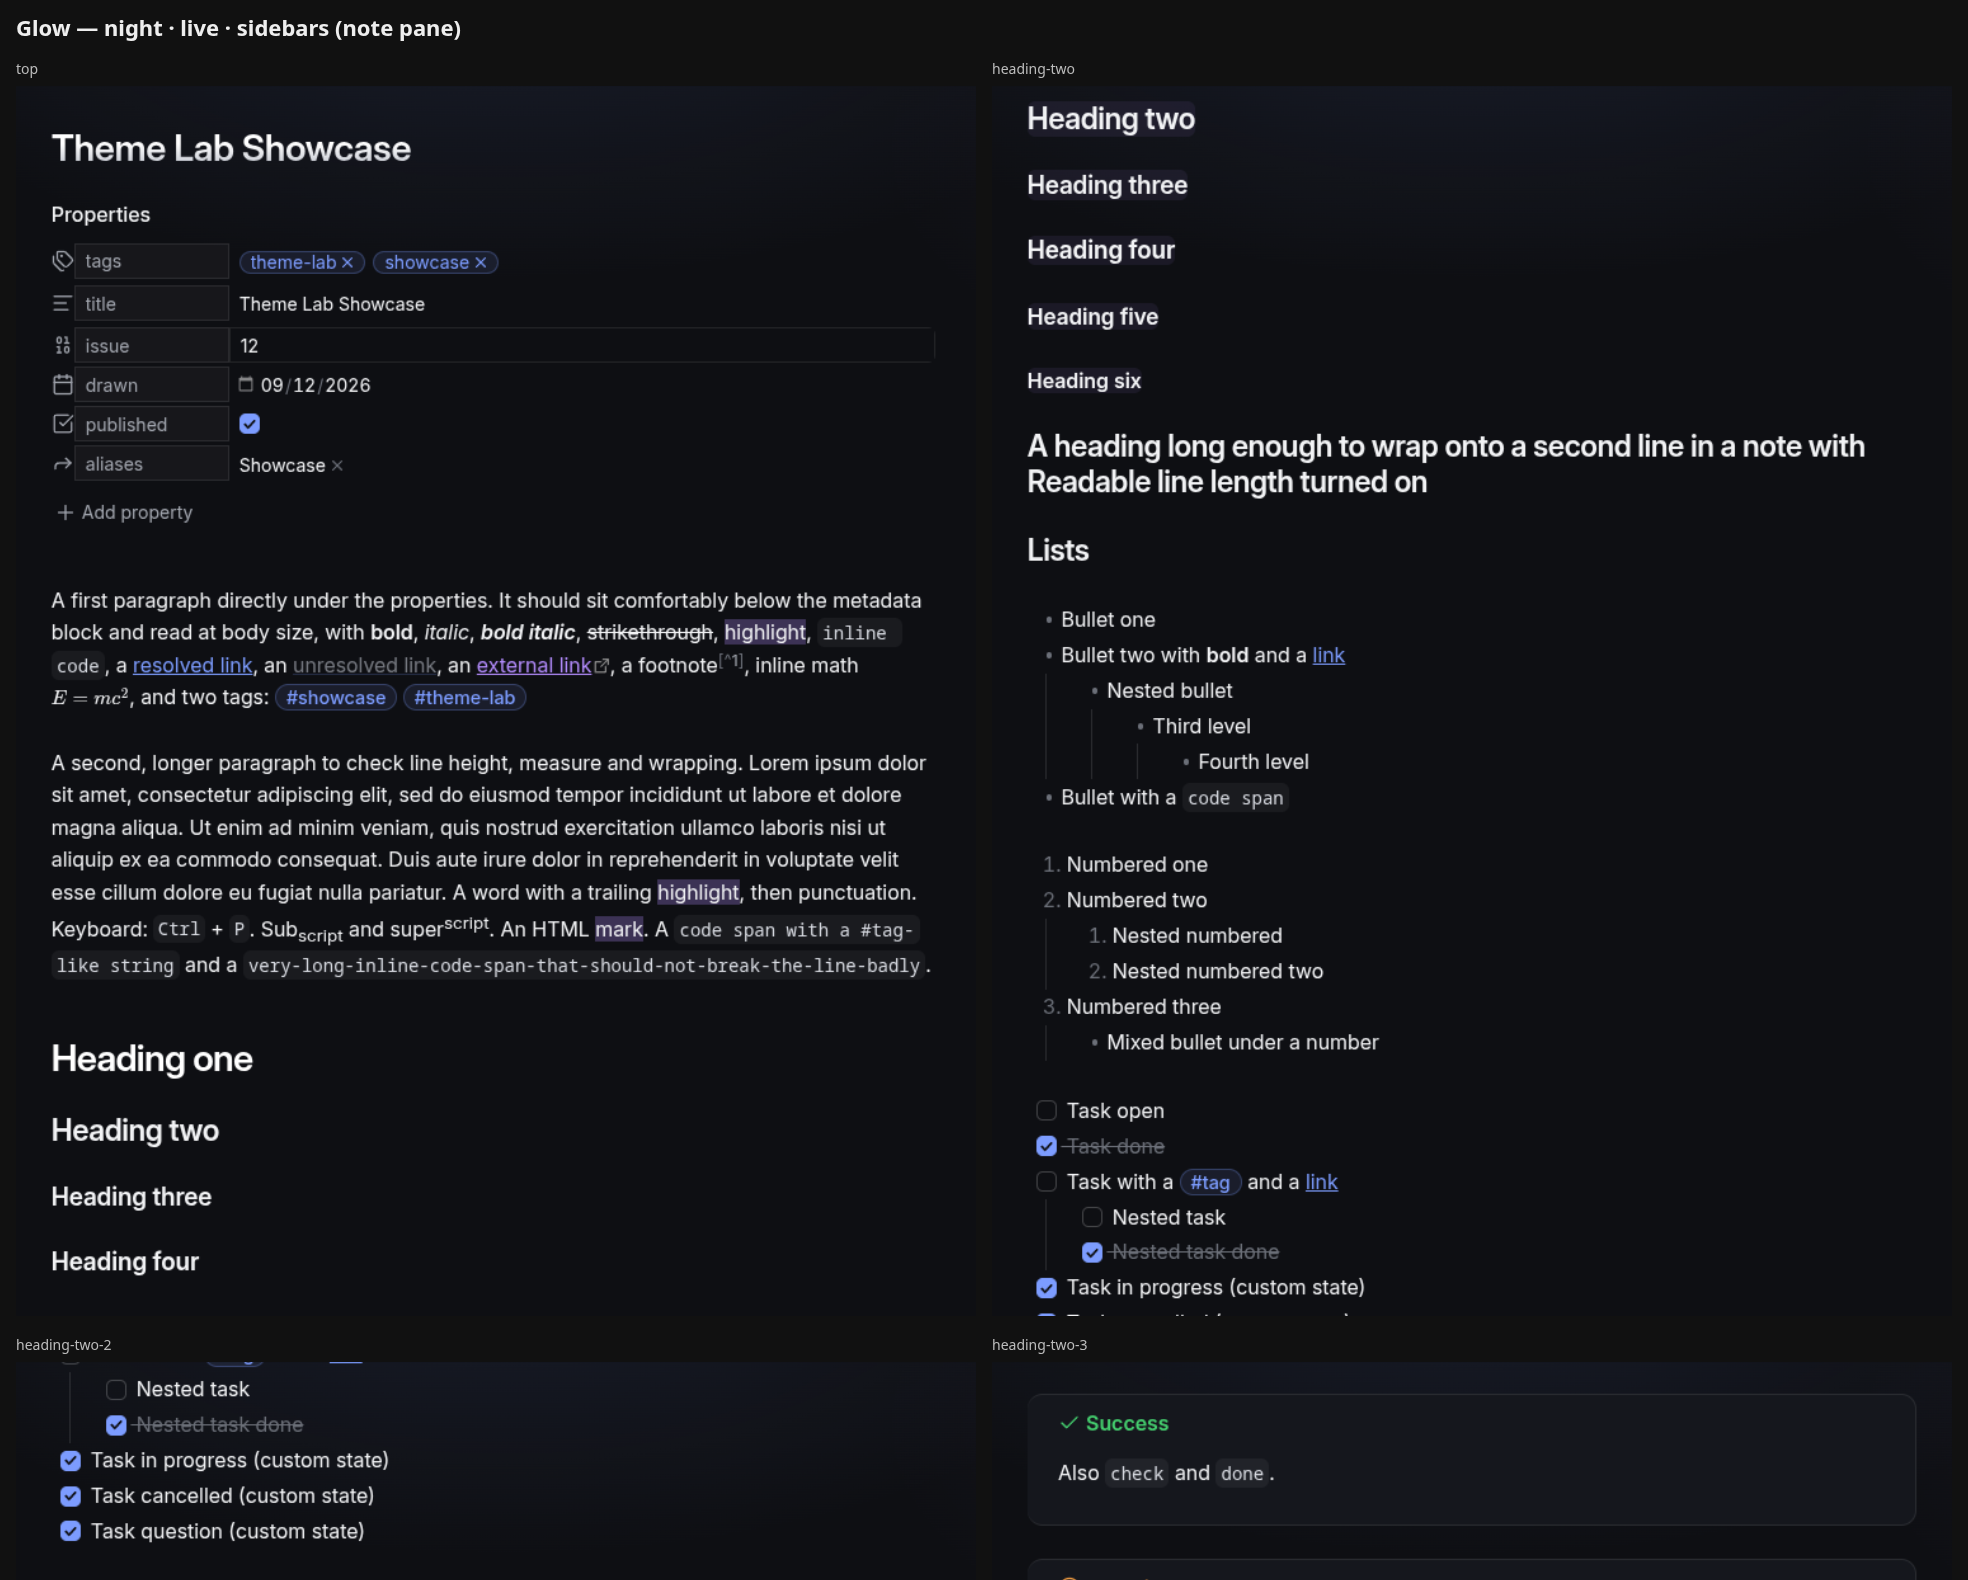Click the #theme-lab tag in the paragraph
Screen dimensions: 1968x1580
pos(464,698)
